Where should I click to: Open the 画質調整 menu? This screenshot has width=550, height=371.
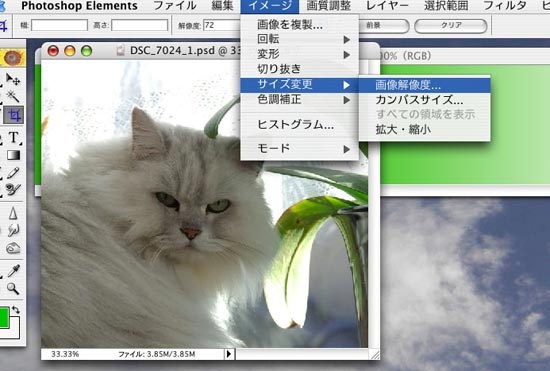(x=329, y=6)
